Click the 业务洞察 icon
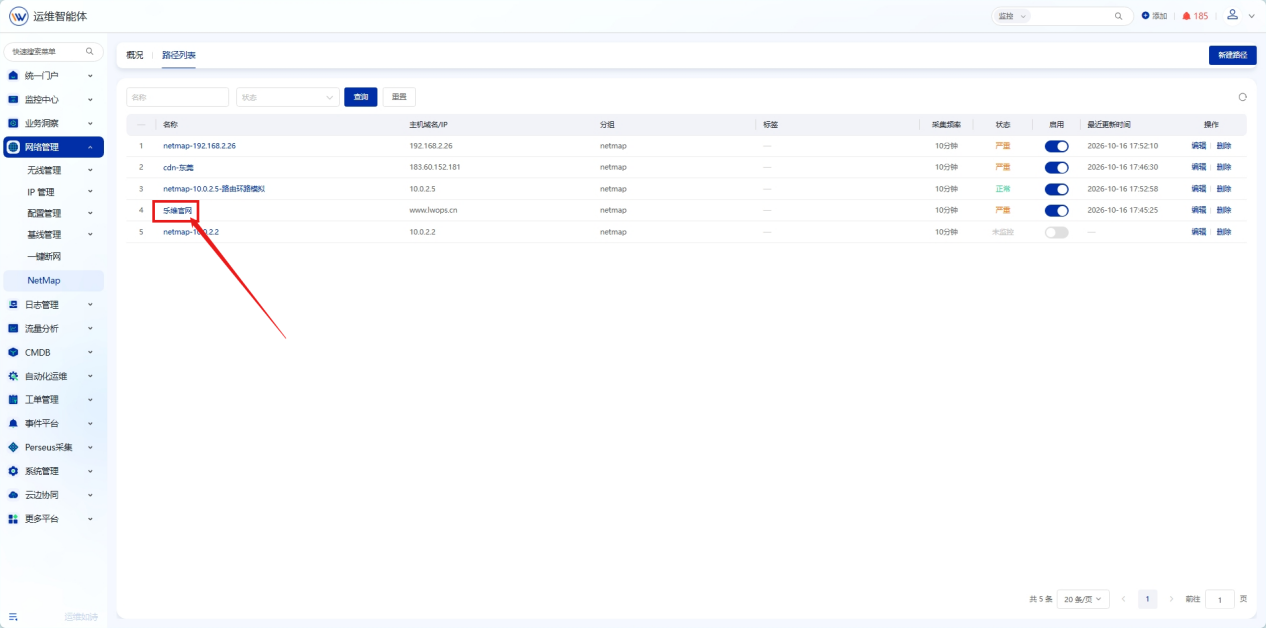1266x628 pixels. tap(13, 123)
